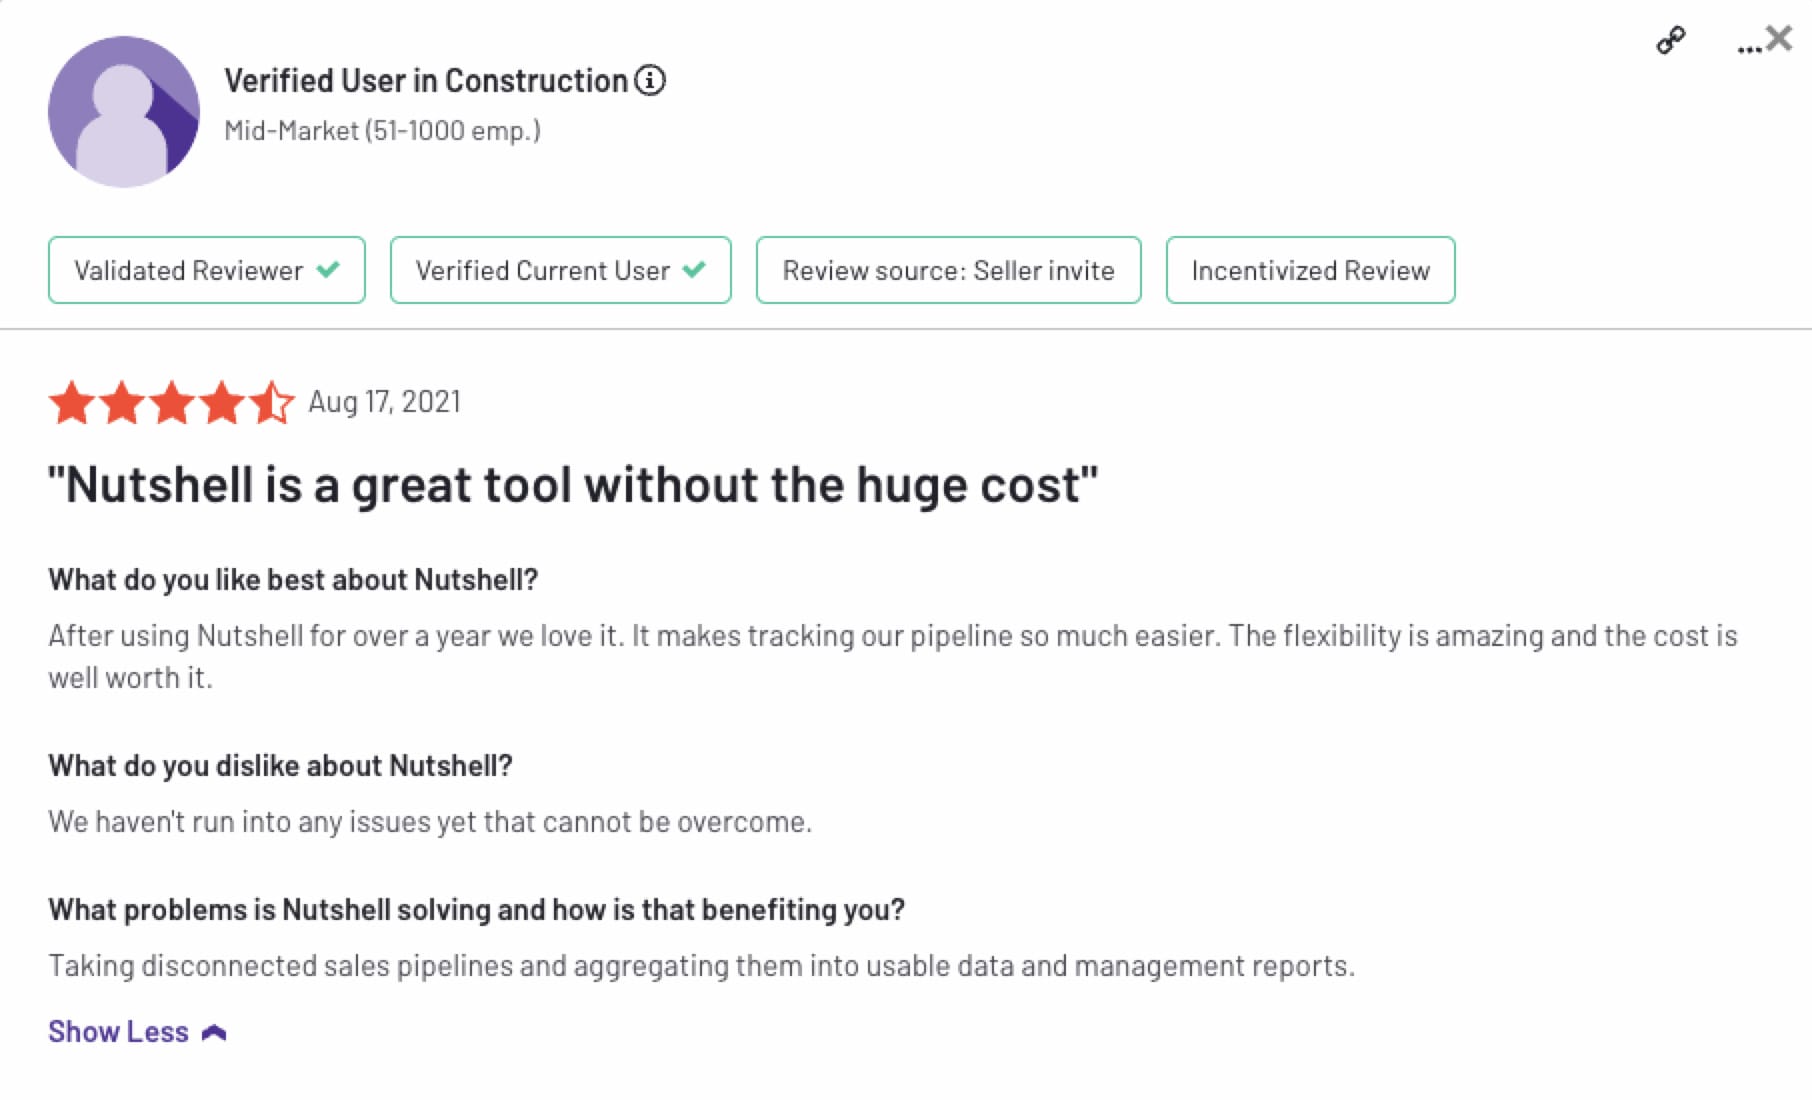1812x1100 pixels.
Task: Click the Mid-Market company size text
Action: 382,131
